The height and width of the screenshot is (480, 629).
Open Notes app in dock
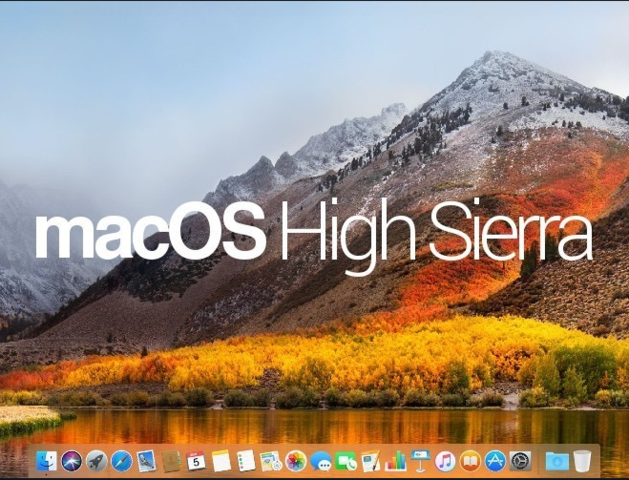pyautogui.click(x=221, y=461)
